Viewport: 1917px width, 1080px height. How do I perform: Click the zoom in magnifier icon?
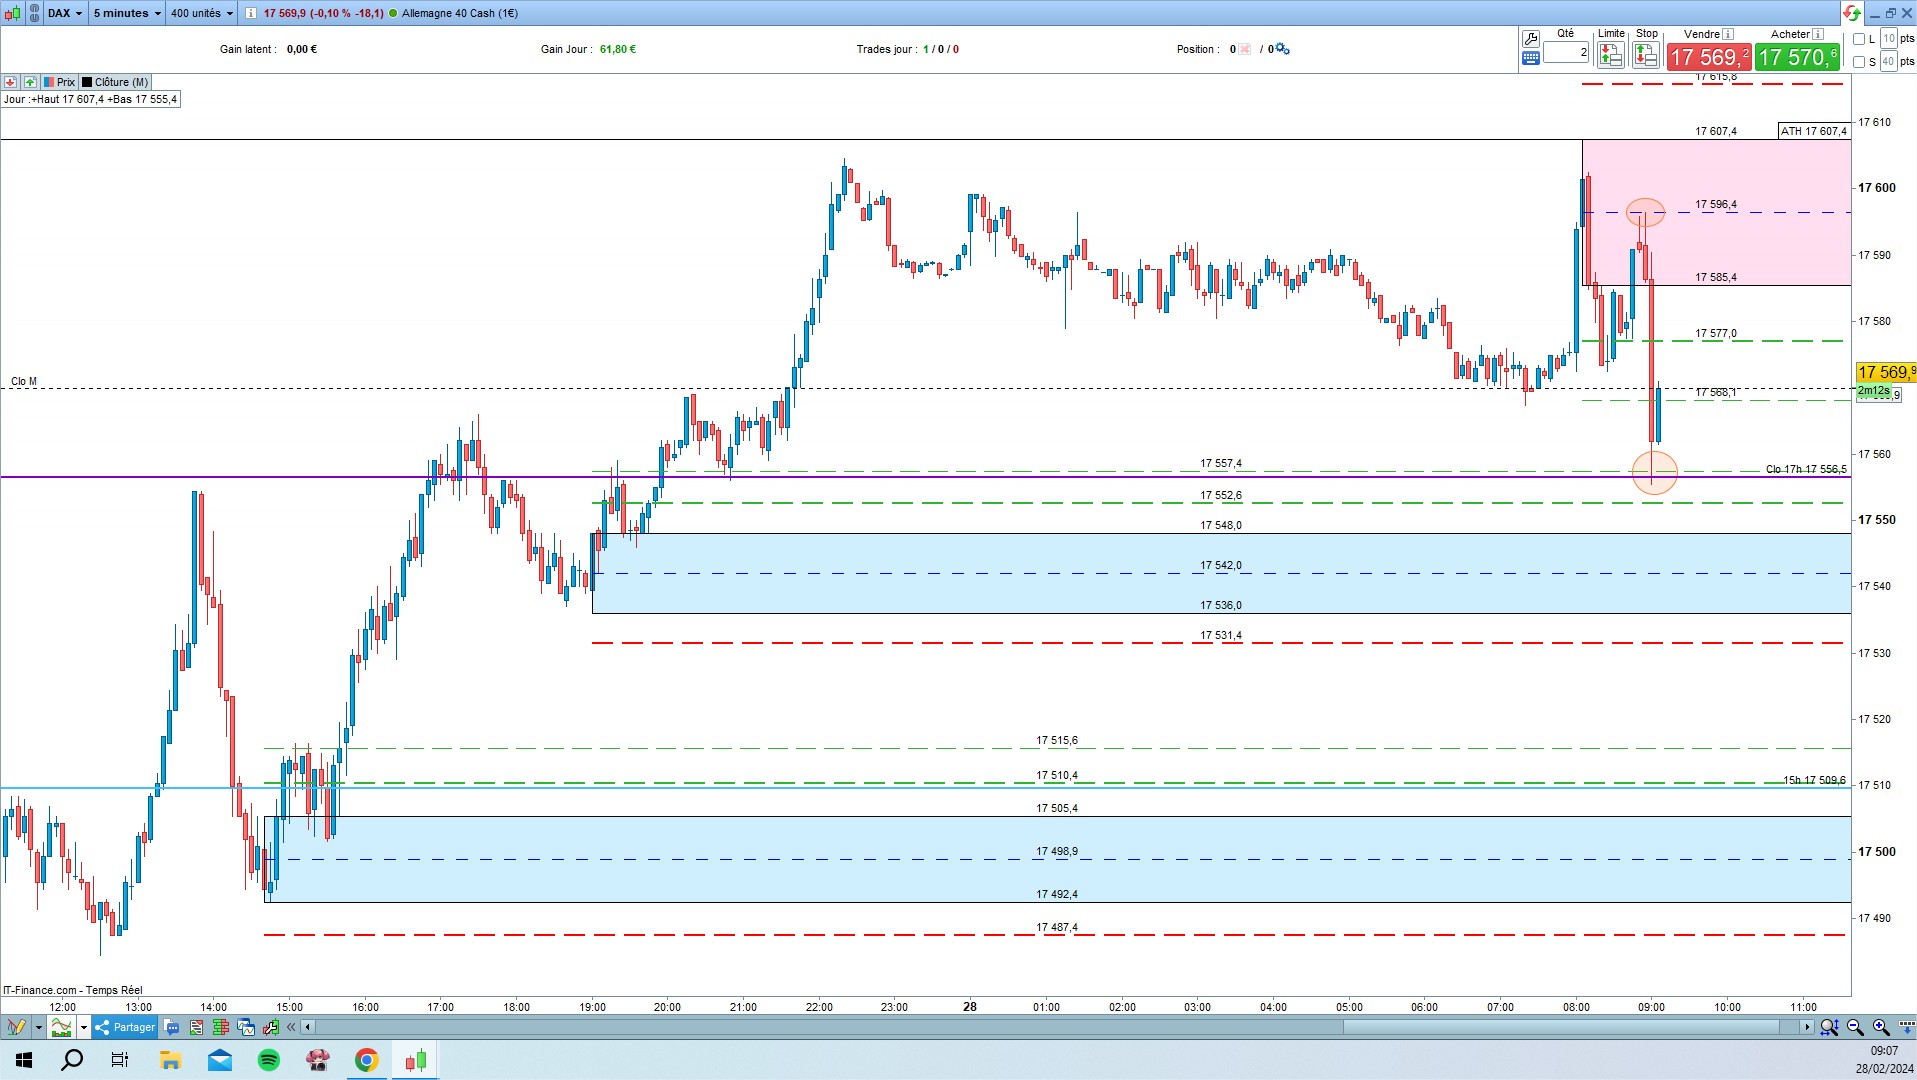[x=1880, y=1027]
